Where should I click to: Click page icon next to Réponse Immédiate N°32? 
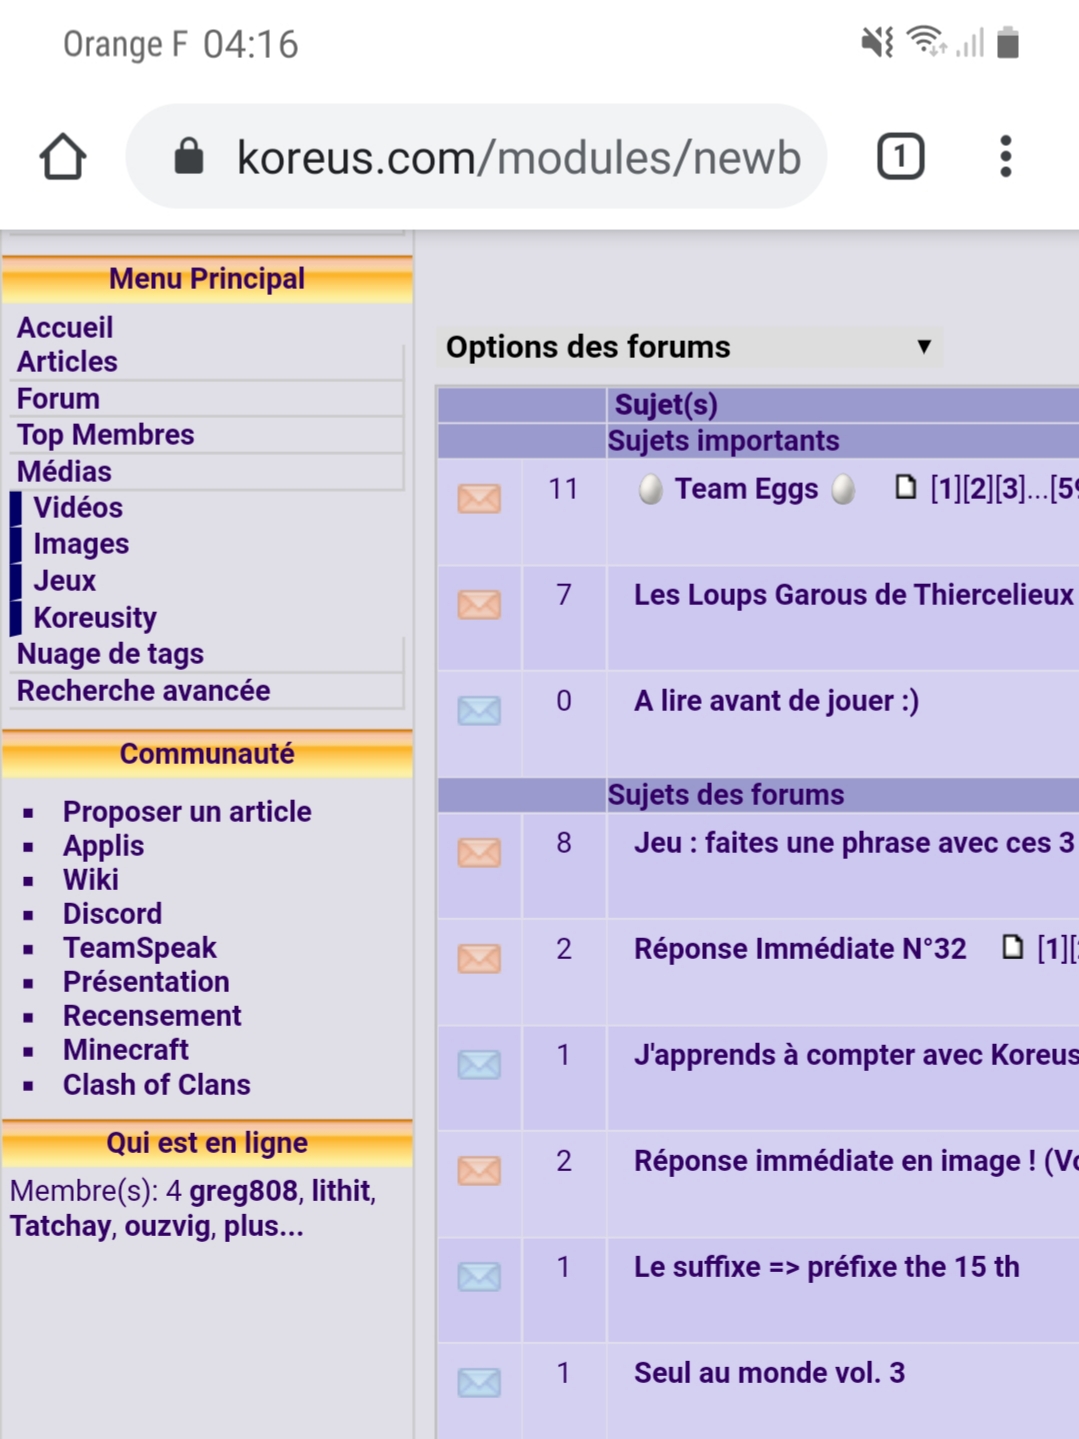click(1012, 947)
